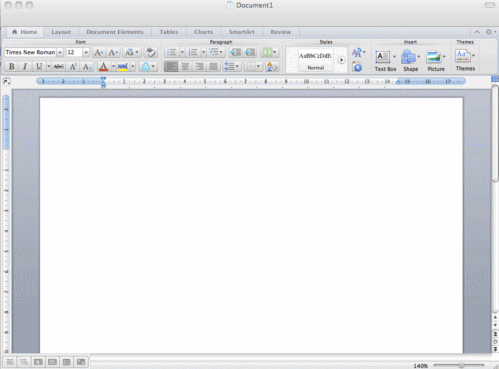This screenshot has width=499, height=369.
Task: Center the text
Action: pyautogui.click(x=185, y=67)
